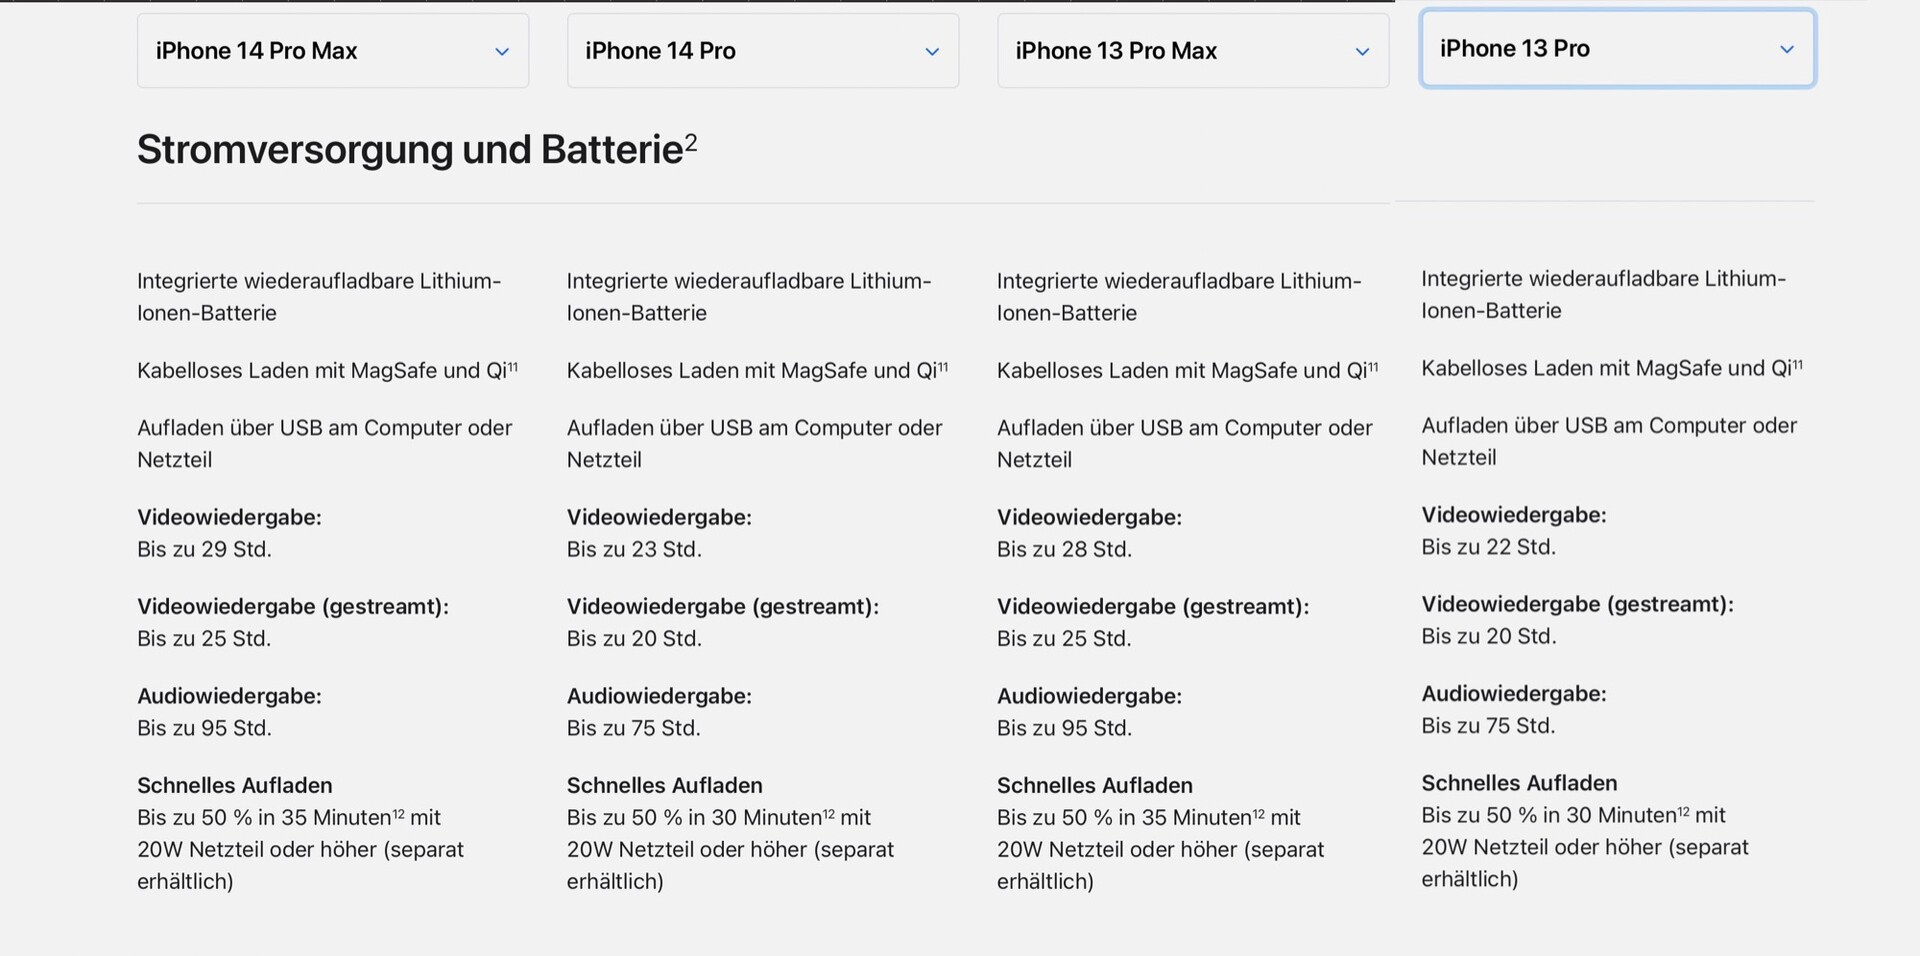This screenshot has height=956, width=1920.
Task: Click "Bis zu 22 Std." value for iPhone 13 Pro
Action: (1488, 547)
